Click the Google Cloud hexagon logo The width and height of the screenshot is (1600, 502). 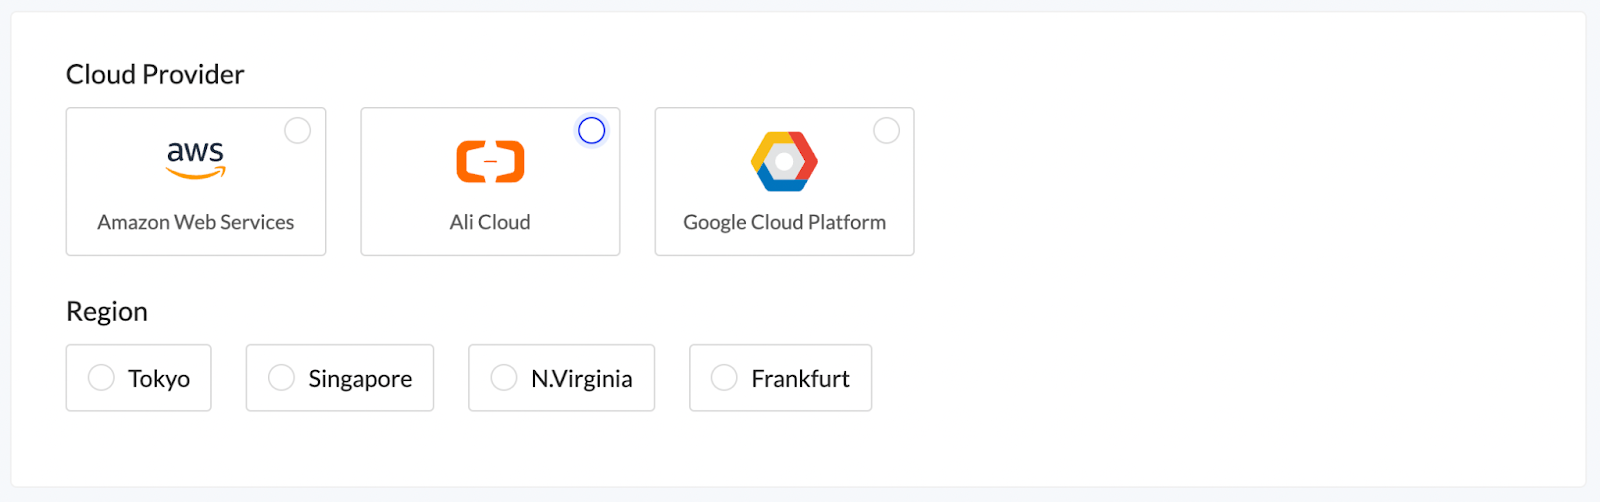pos(784,161)
